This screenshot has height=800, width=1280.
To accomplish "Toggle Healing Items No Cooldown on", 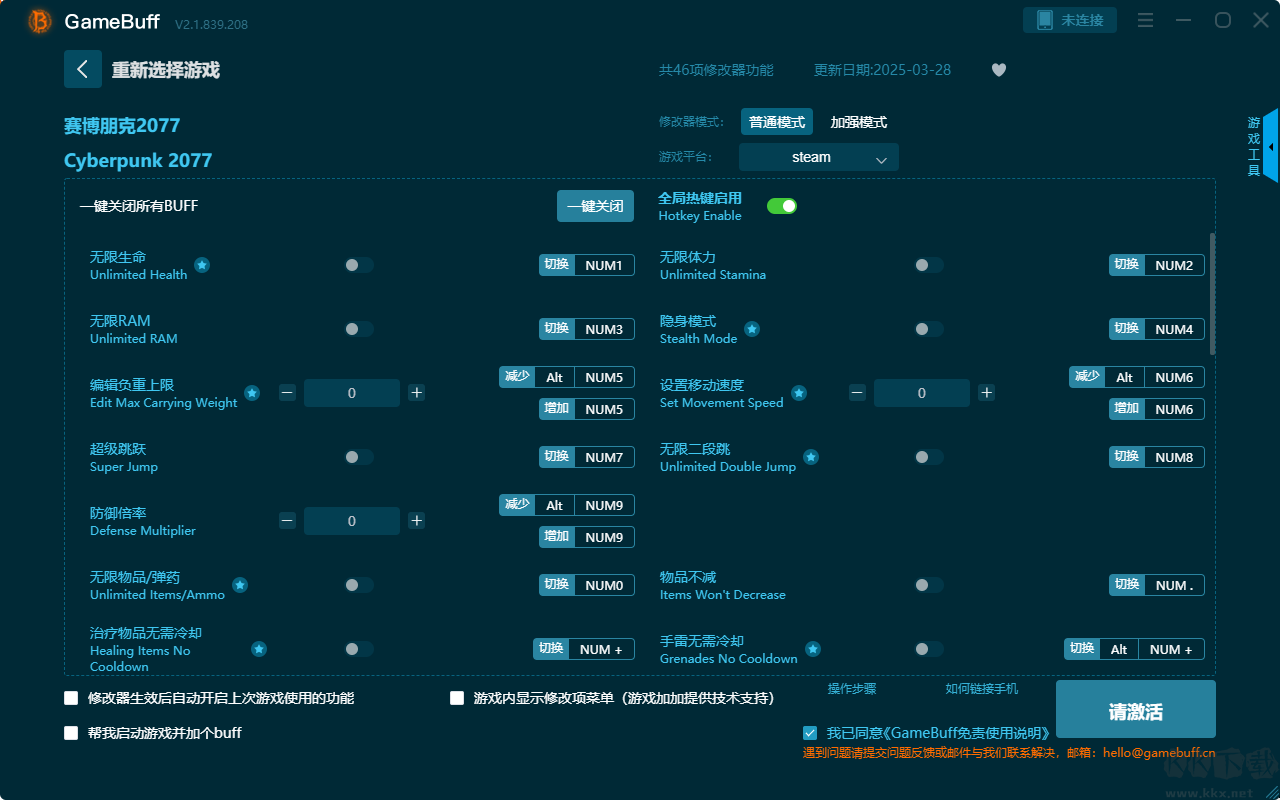I will click(x=359, y=649).
